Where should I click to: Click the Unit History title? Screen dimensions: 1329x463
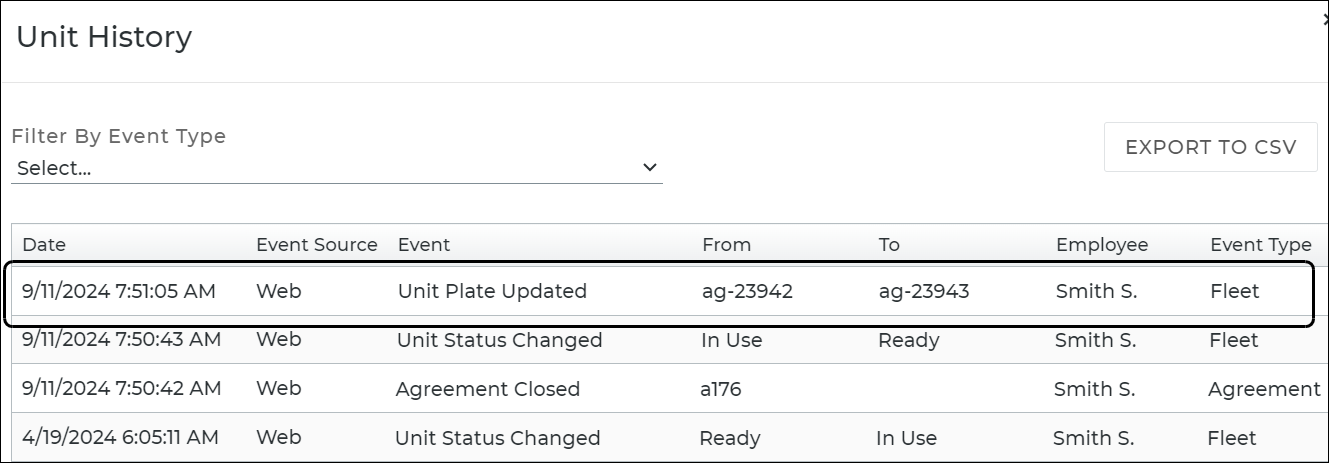(x=104, y=38)
